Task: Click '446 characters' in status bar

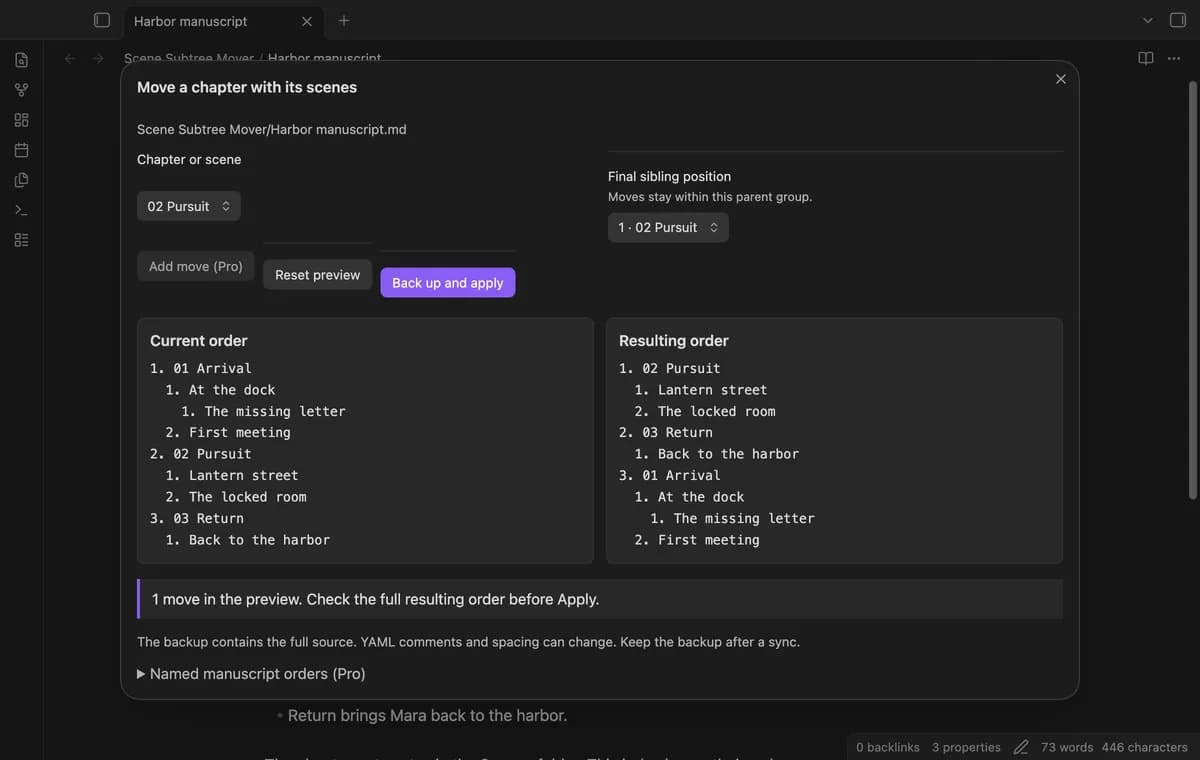Action: [x=1145, y=747]
